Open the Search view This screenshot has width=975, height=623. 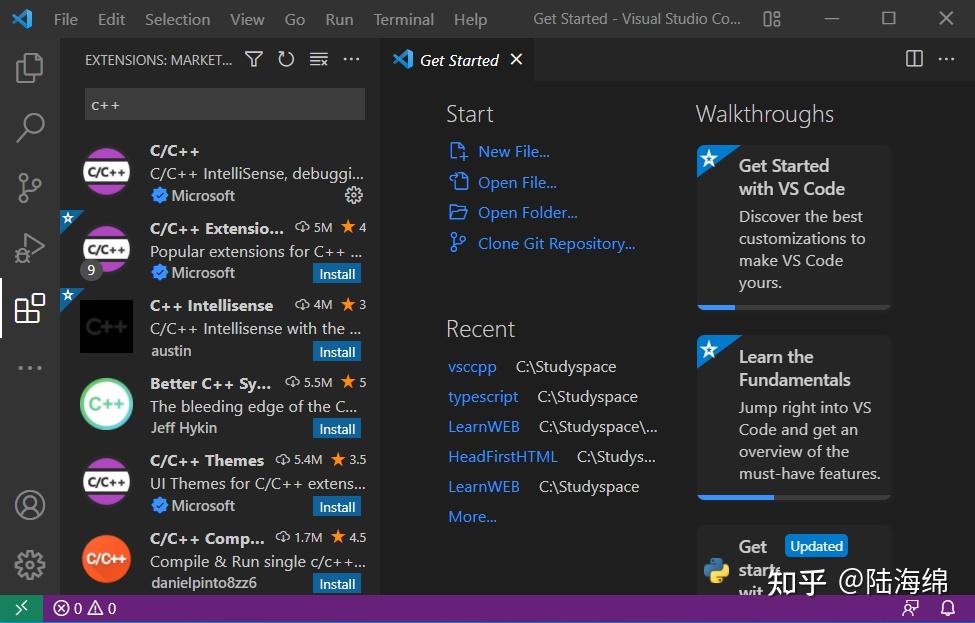30,127
